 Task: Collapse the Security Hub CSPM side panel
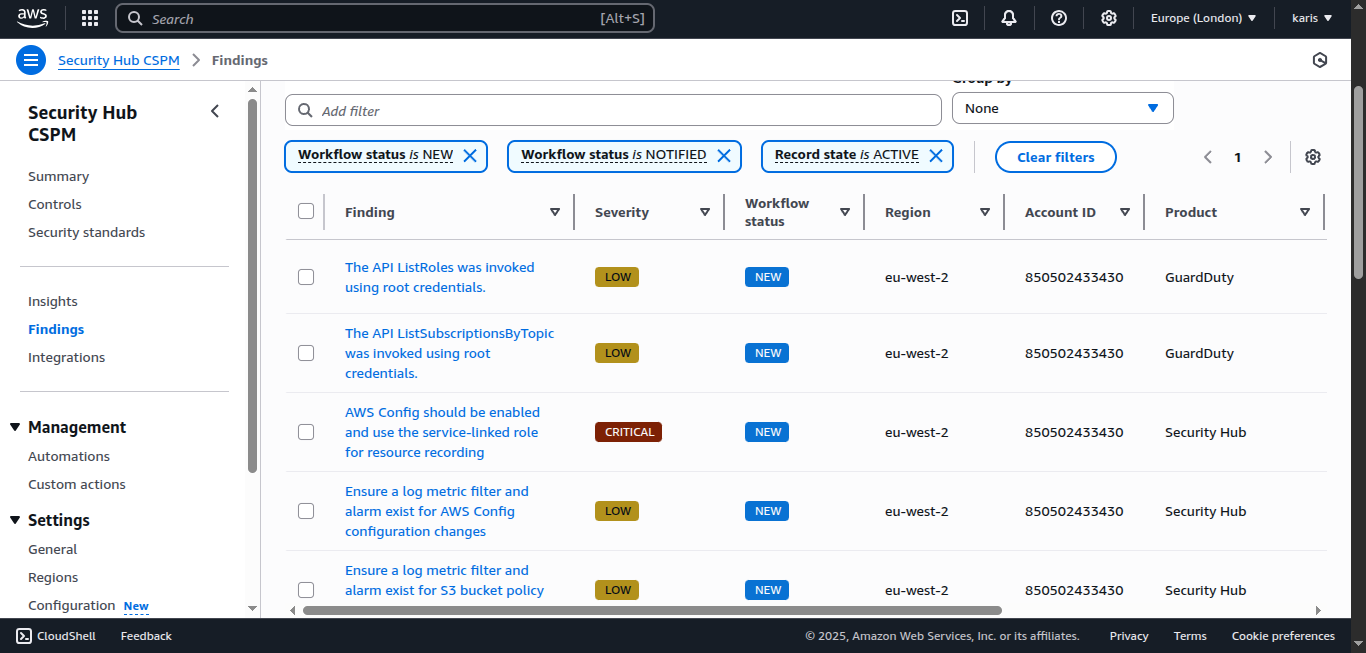point(214,111)
